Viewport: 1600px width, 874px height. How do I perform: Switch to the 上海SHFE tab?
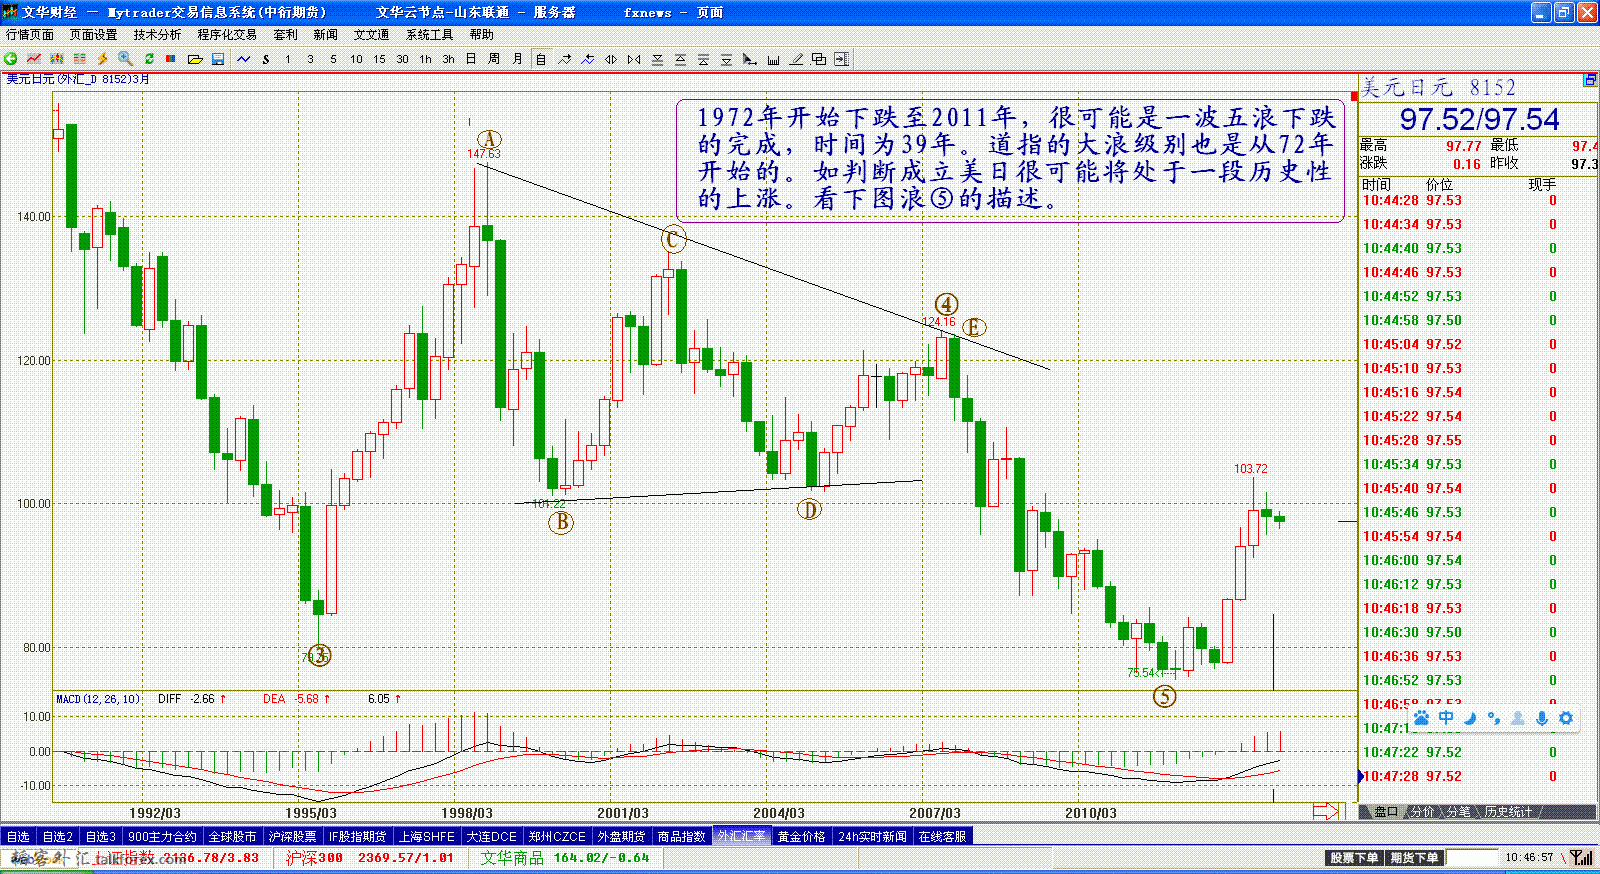[427, 836]
